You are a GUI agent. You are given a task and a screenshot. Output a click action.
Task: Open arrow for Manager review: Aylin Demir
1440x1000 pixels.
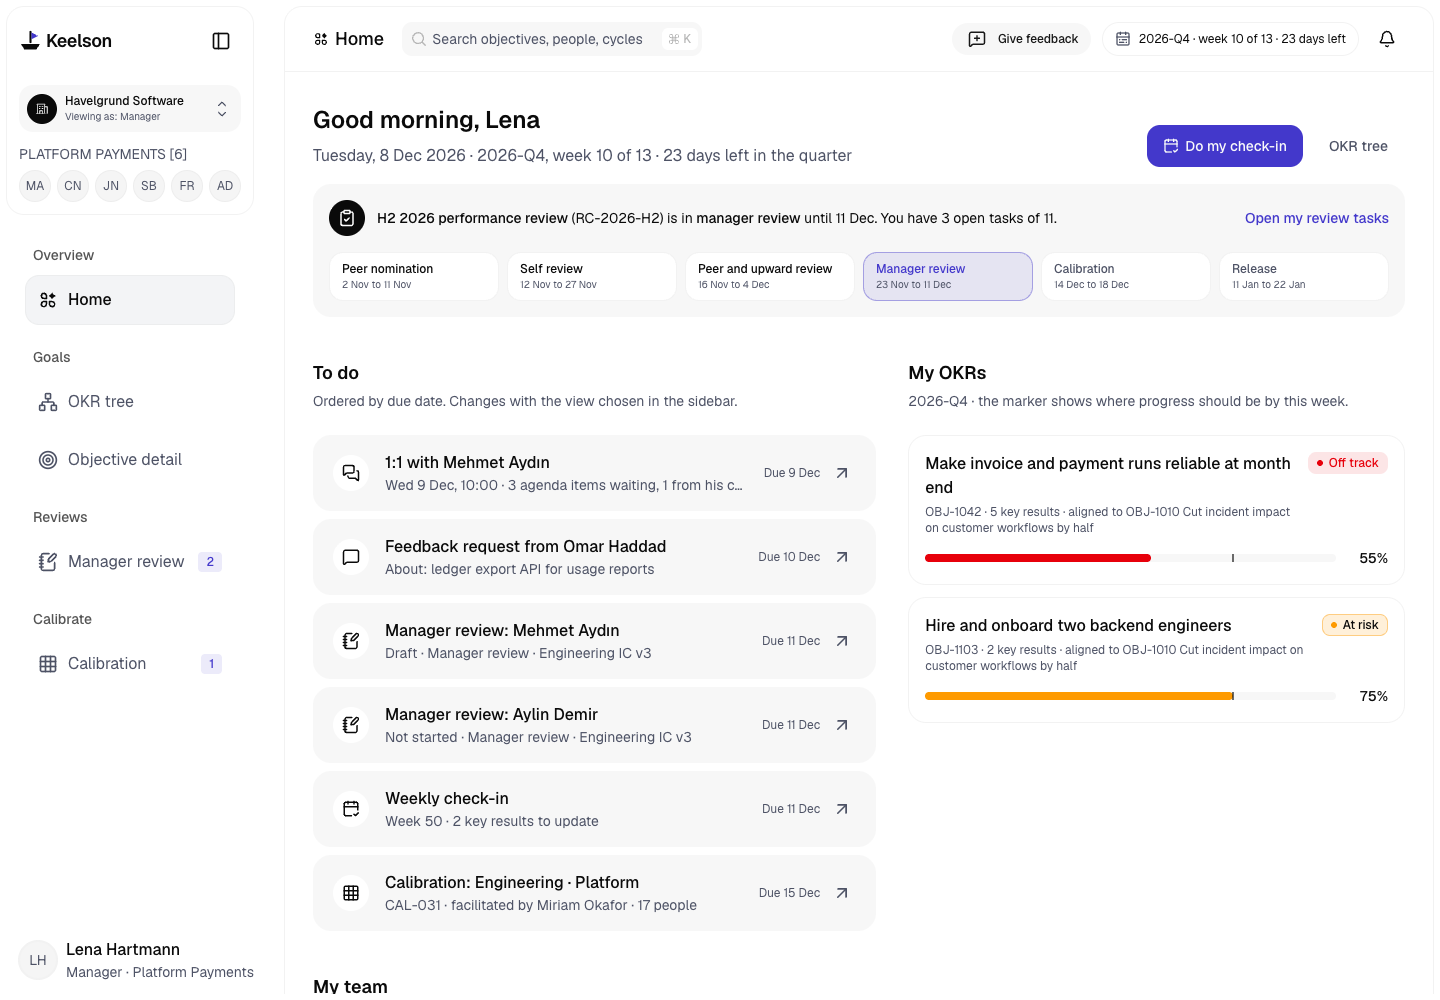pos(842,725)
